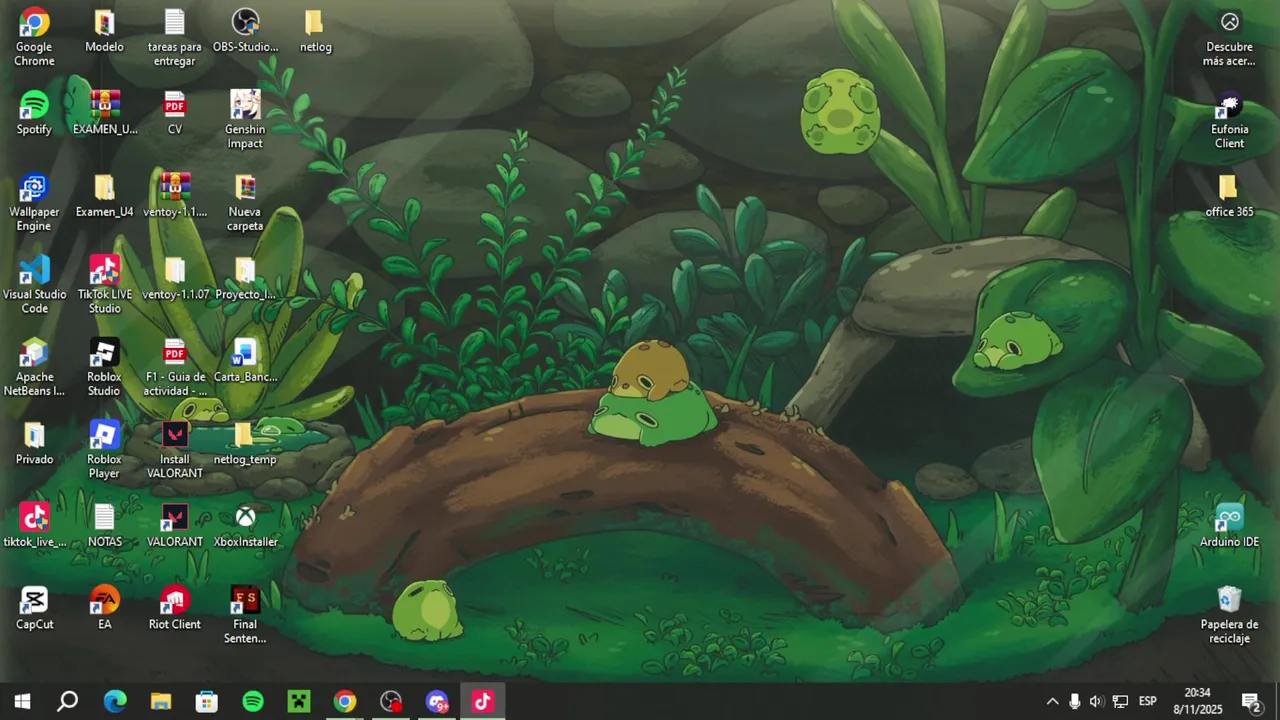
Task: Open Microsoft Store from the taskbar
Action: 207,702
